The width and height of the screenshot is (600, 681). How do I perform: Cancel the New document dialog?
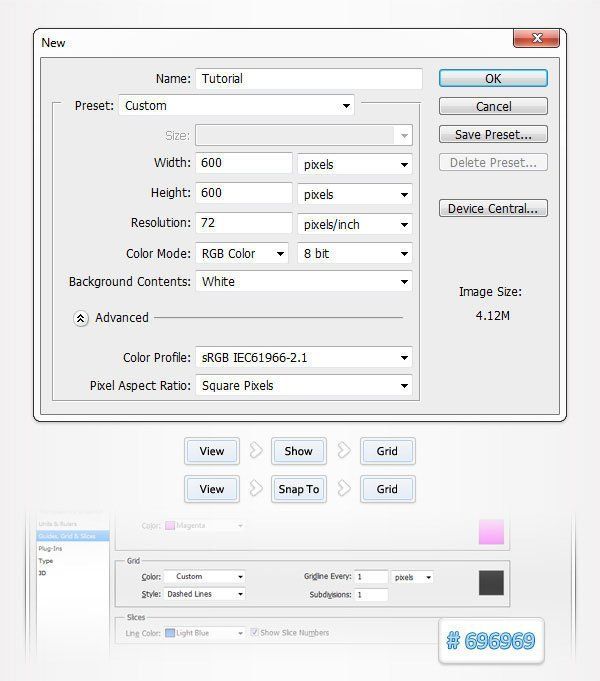493,106
